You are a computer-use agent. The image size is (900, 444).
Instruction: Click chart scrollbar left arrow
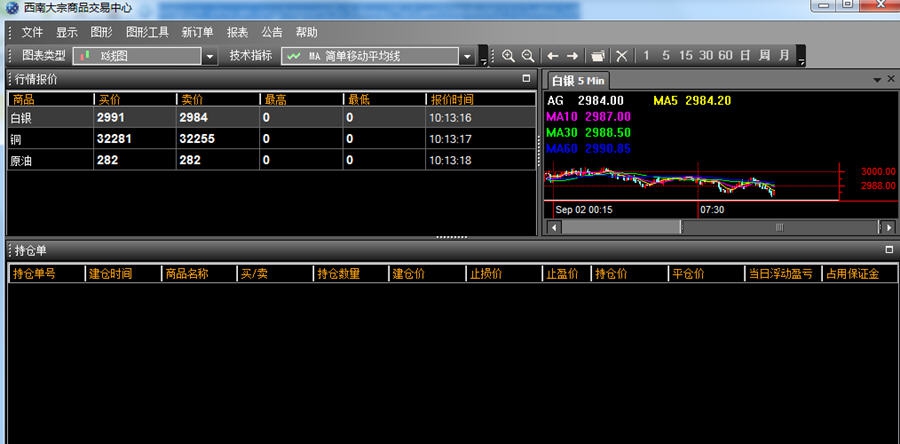[554, 227]
